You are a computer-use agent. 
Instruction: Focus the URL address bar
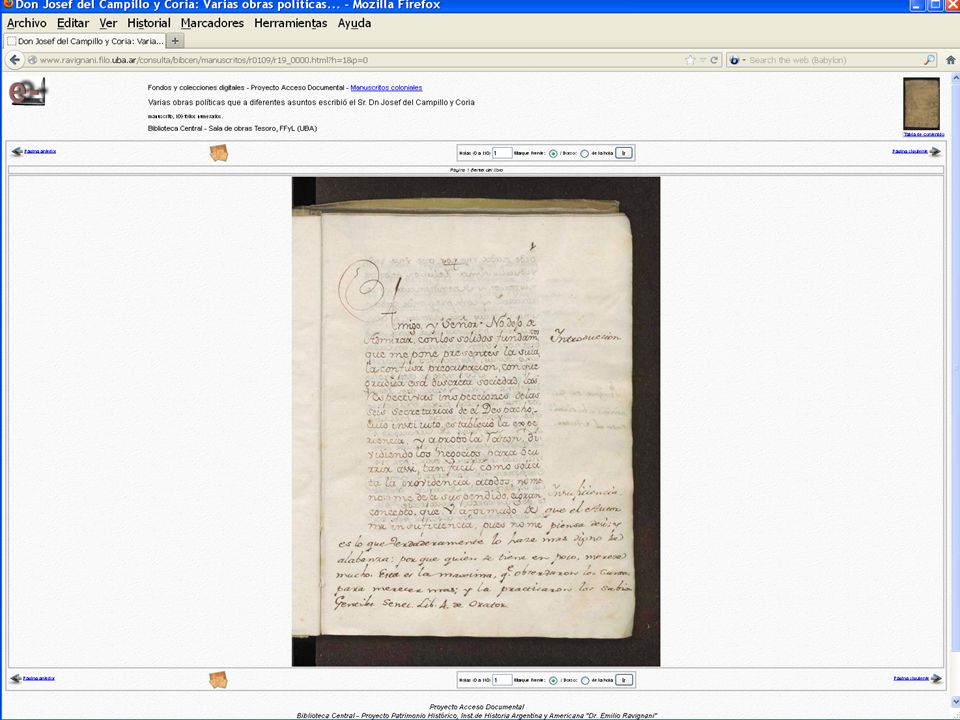coord(361,60)
